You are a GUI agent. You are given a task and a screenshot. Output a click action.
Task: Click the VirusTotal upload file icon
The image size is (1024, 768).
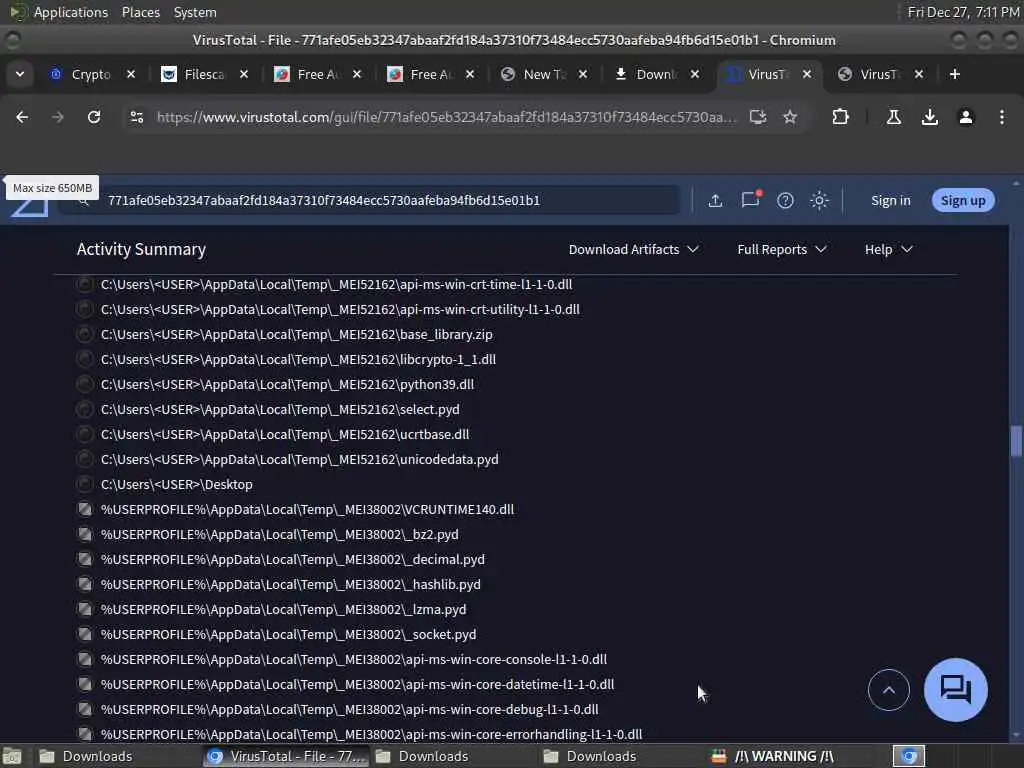coord(715,200)
